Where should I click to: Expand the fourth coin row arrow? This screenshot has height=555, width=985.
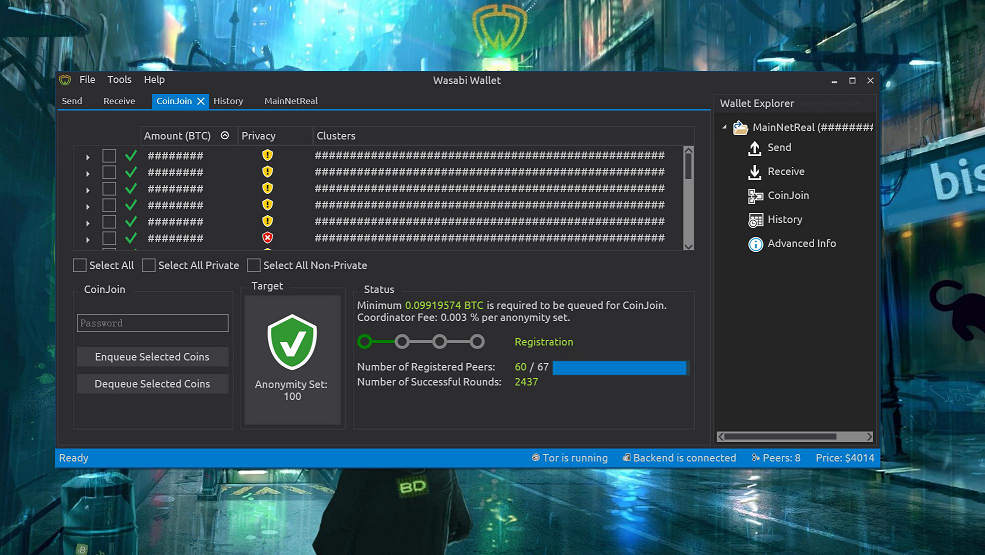(88, 207)
